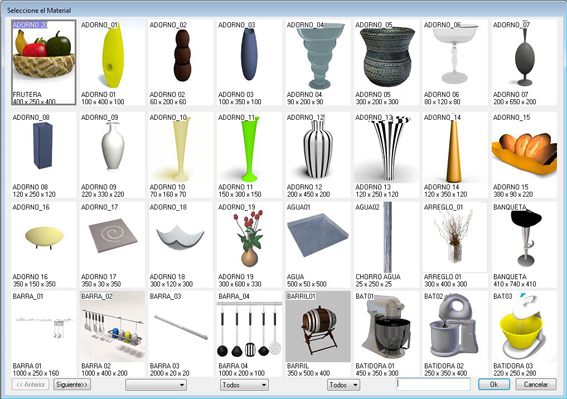Pick the ADORNO 05 patterned pot

[386, 63]
